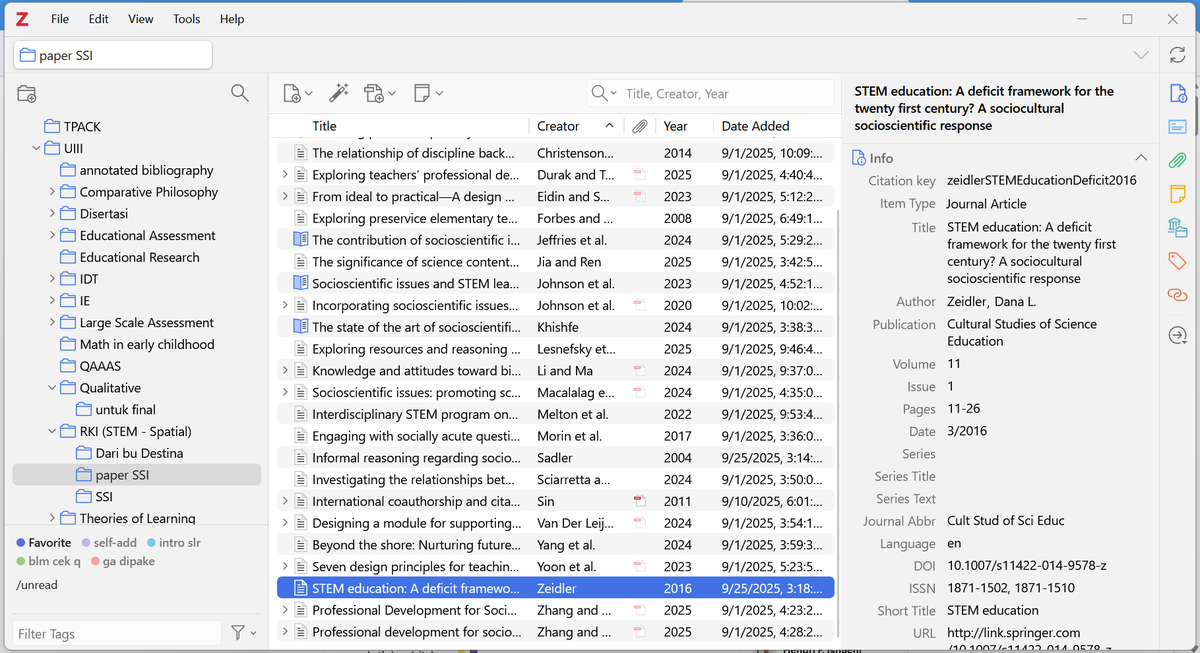1200x653 pixels.
Task: Open the Help menu
Action: coord(232,19)
